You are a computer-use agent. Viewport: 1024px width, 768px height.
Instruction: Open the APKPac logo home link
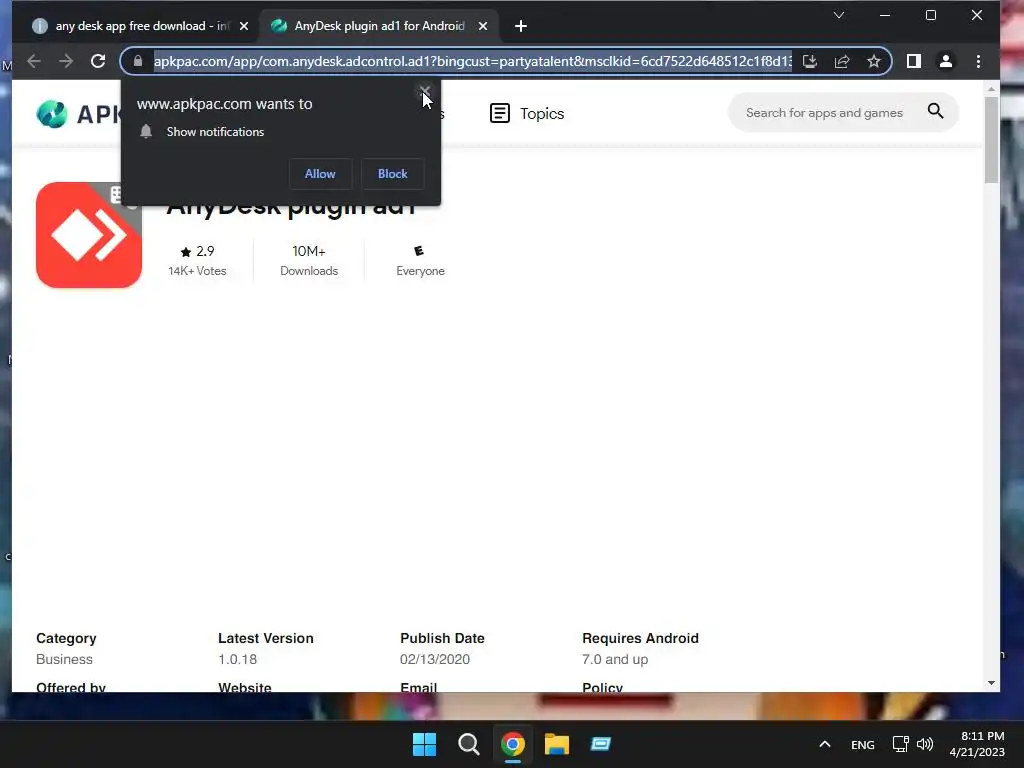78,114
